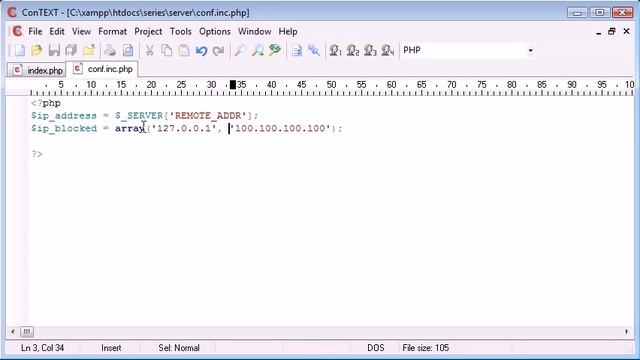Undo the last edit
Viewport: 640px width, 360px height.
tap(201, 50)
